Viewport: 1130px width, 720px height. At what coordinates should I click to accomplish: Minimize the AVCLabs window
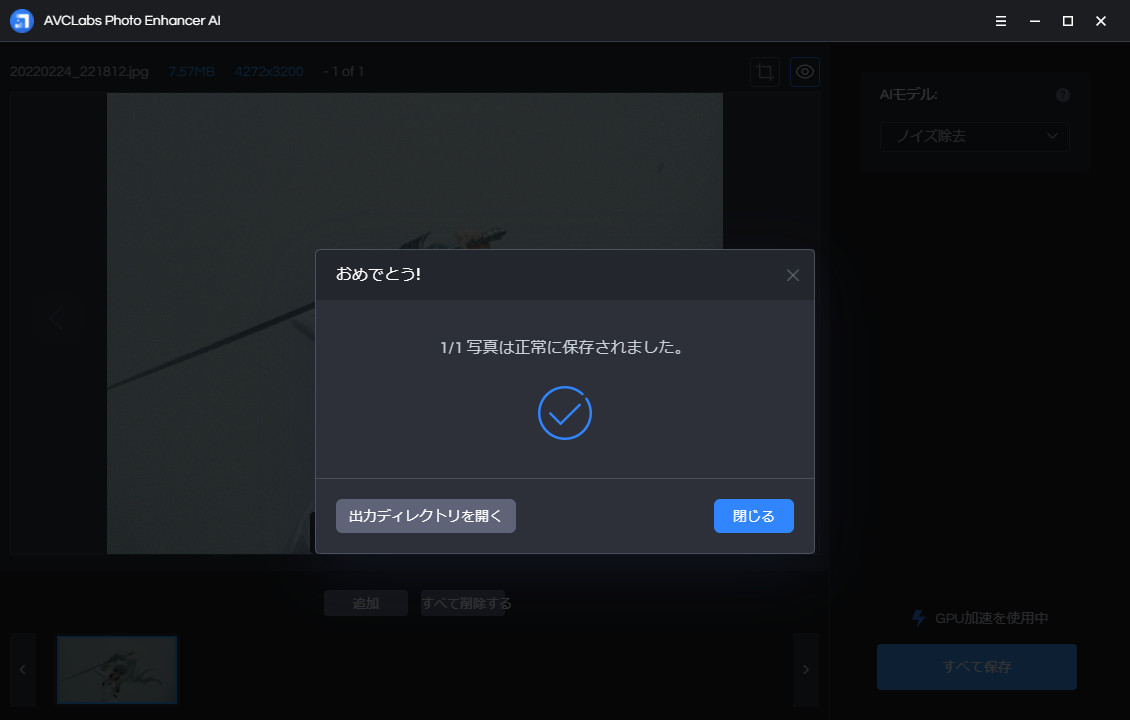tap(1035, 21)
